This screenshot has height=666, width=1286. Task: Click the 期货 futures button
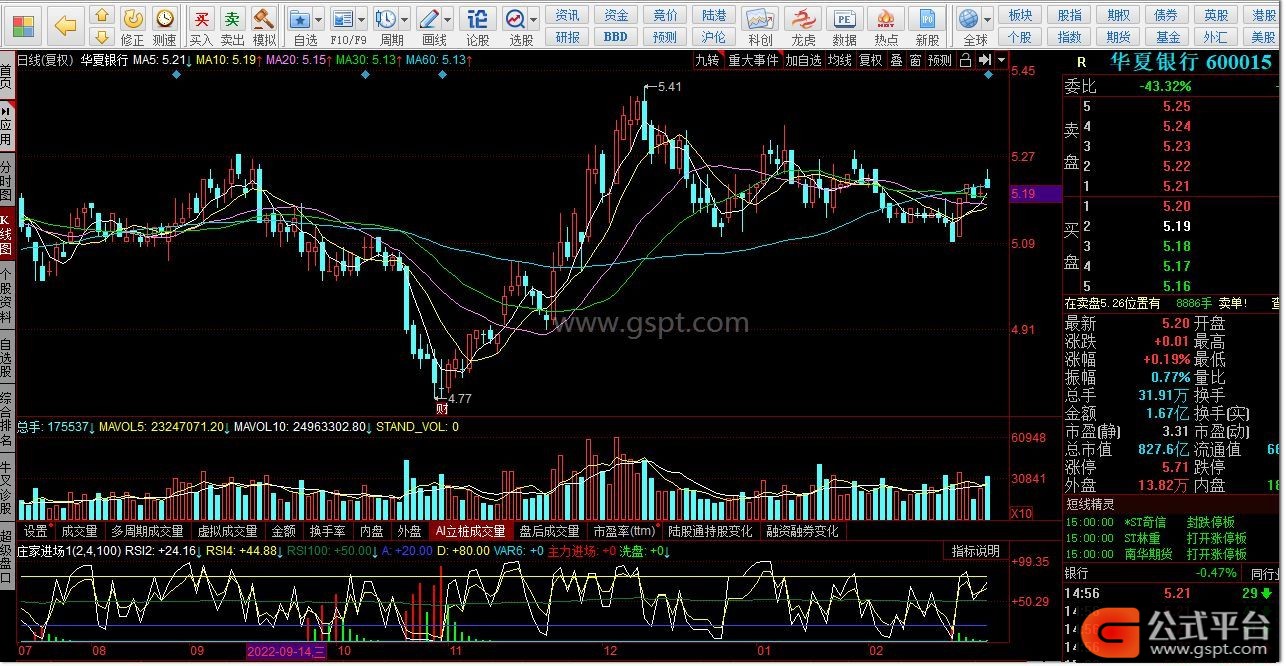coord(1118,37)
